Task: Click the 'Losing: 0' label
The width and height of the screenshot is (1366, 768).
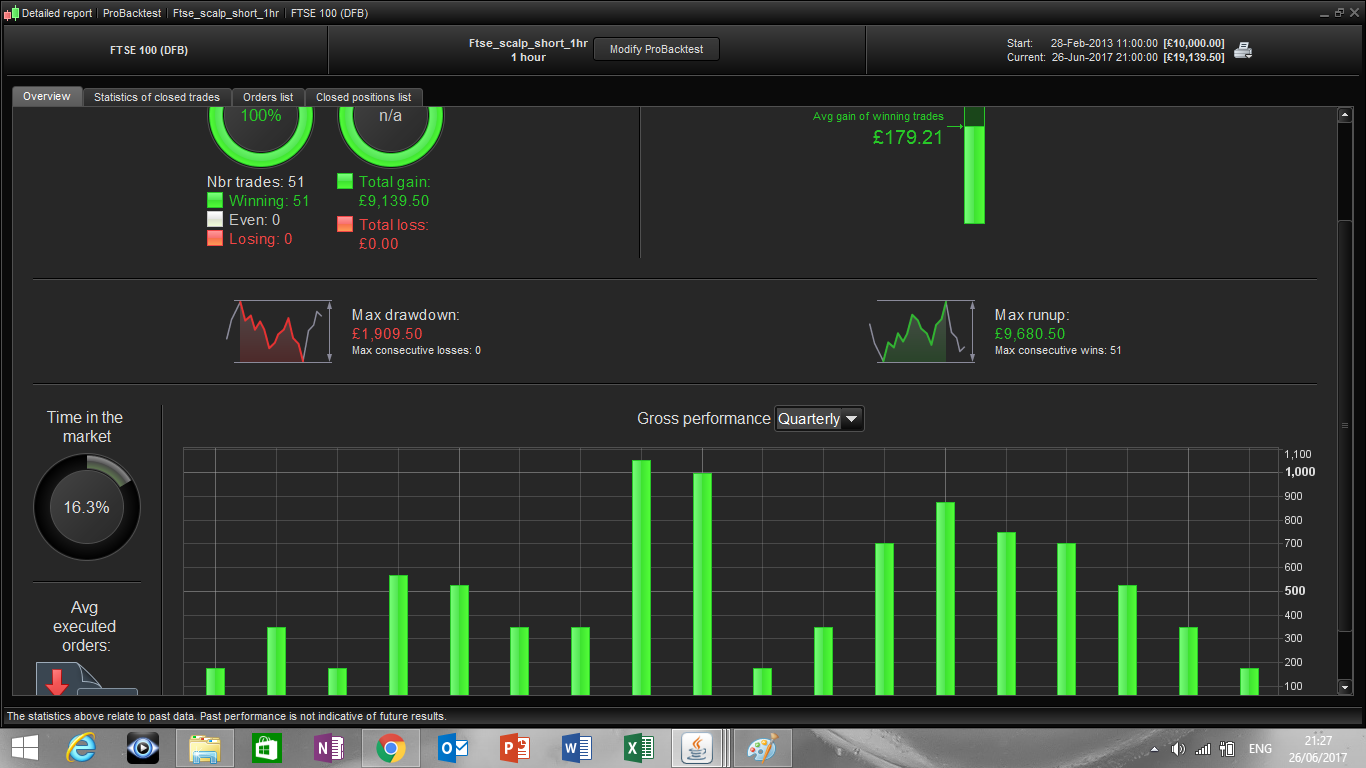Action: click(261, 239)
